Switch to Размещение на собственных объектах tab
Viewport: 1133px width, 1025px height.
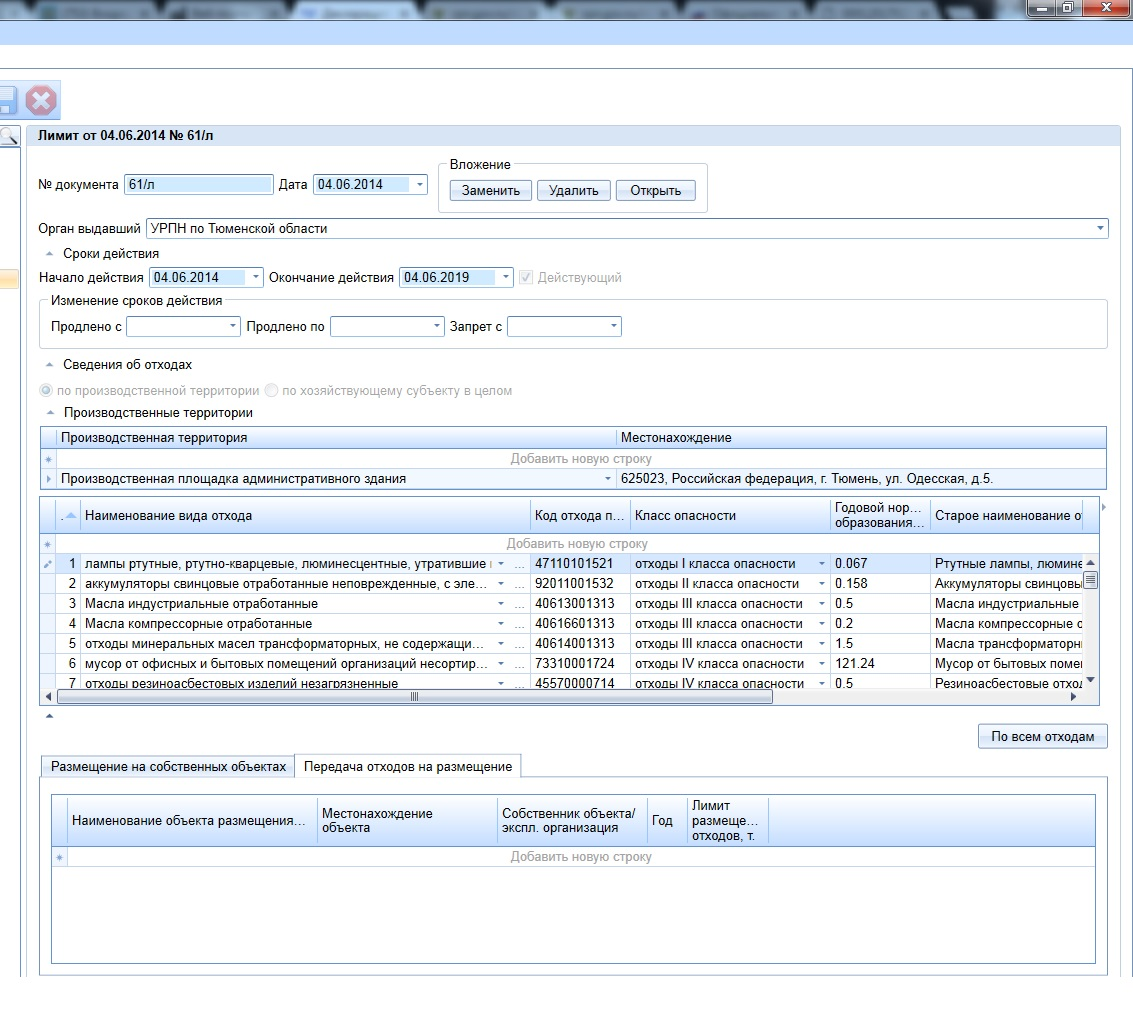click(168, 767)
